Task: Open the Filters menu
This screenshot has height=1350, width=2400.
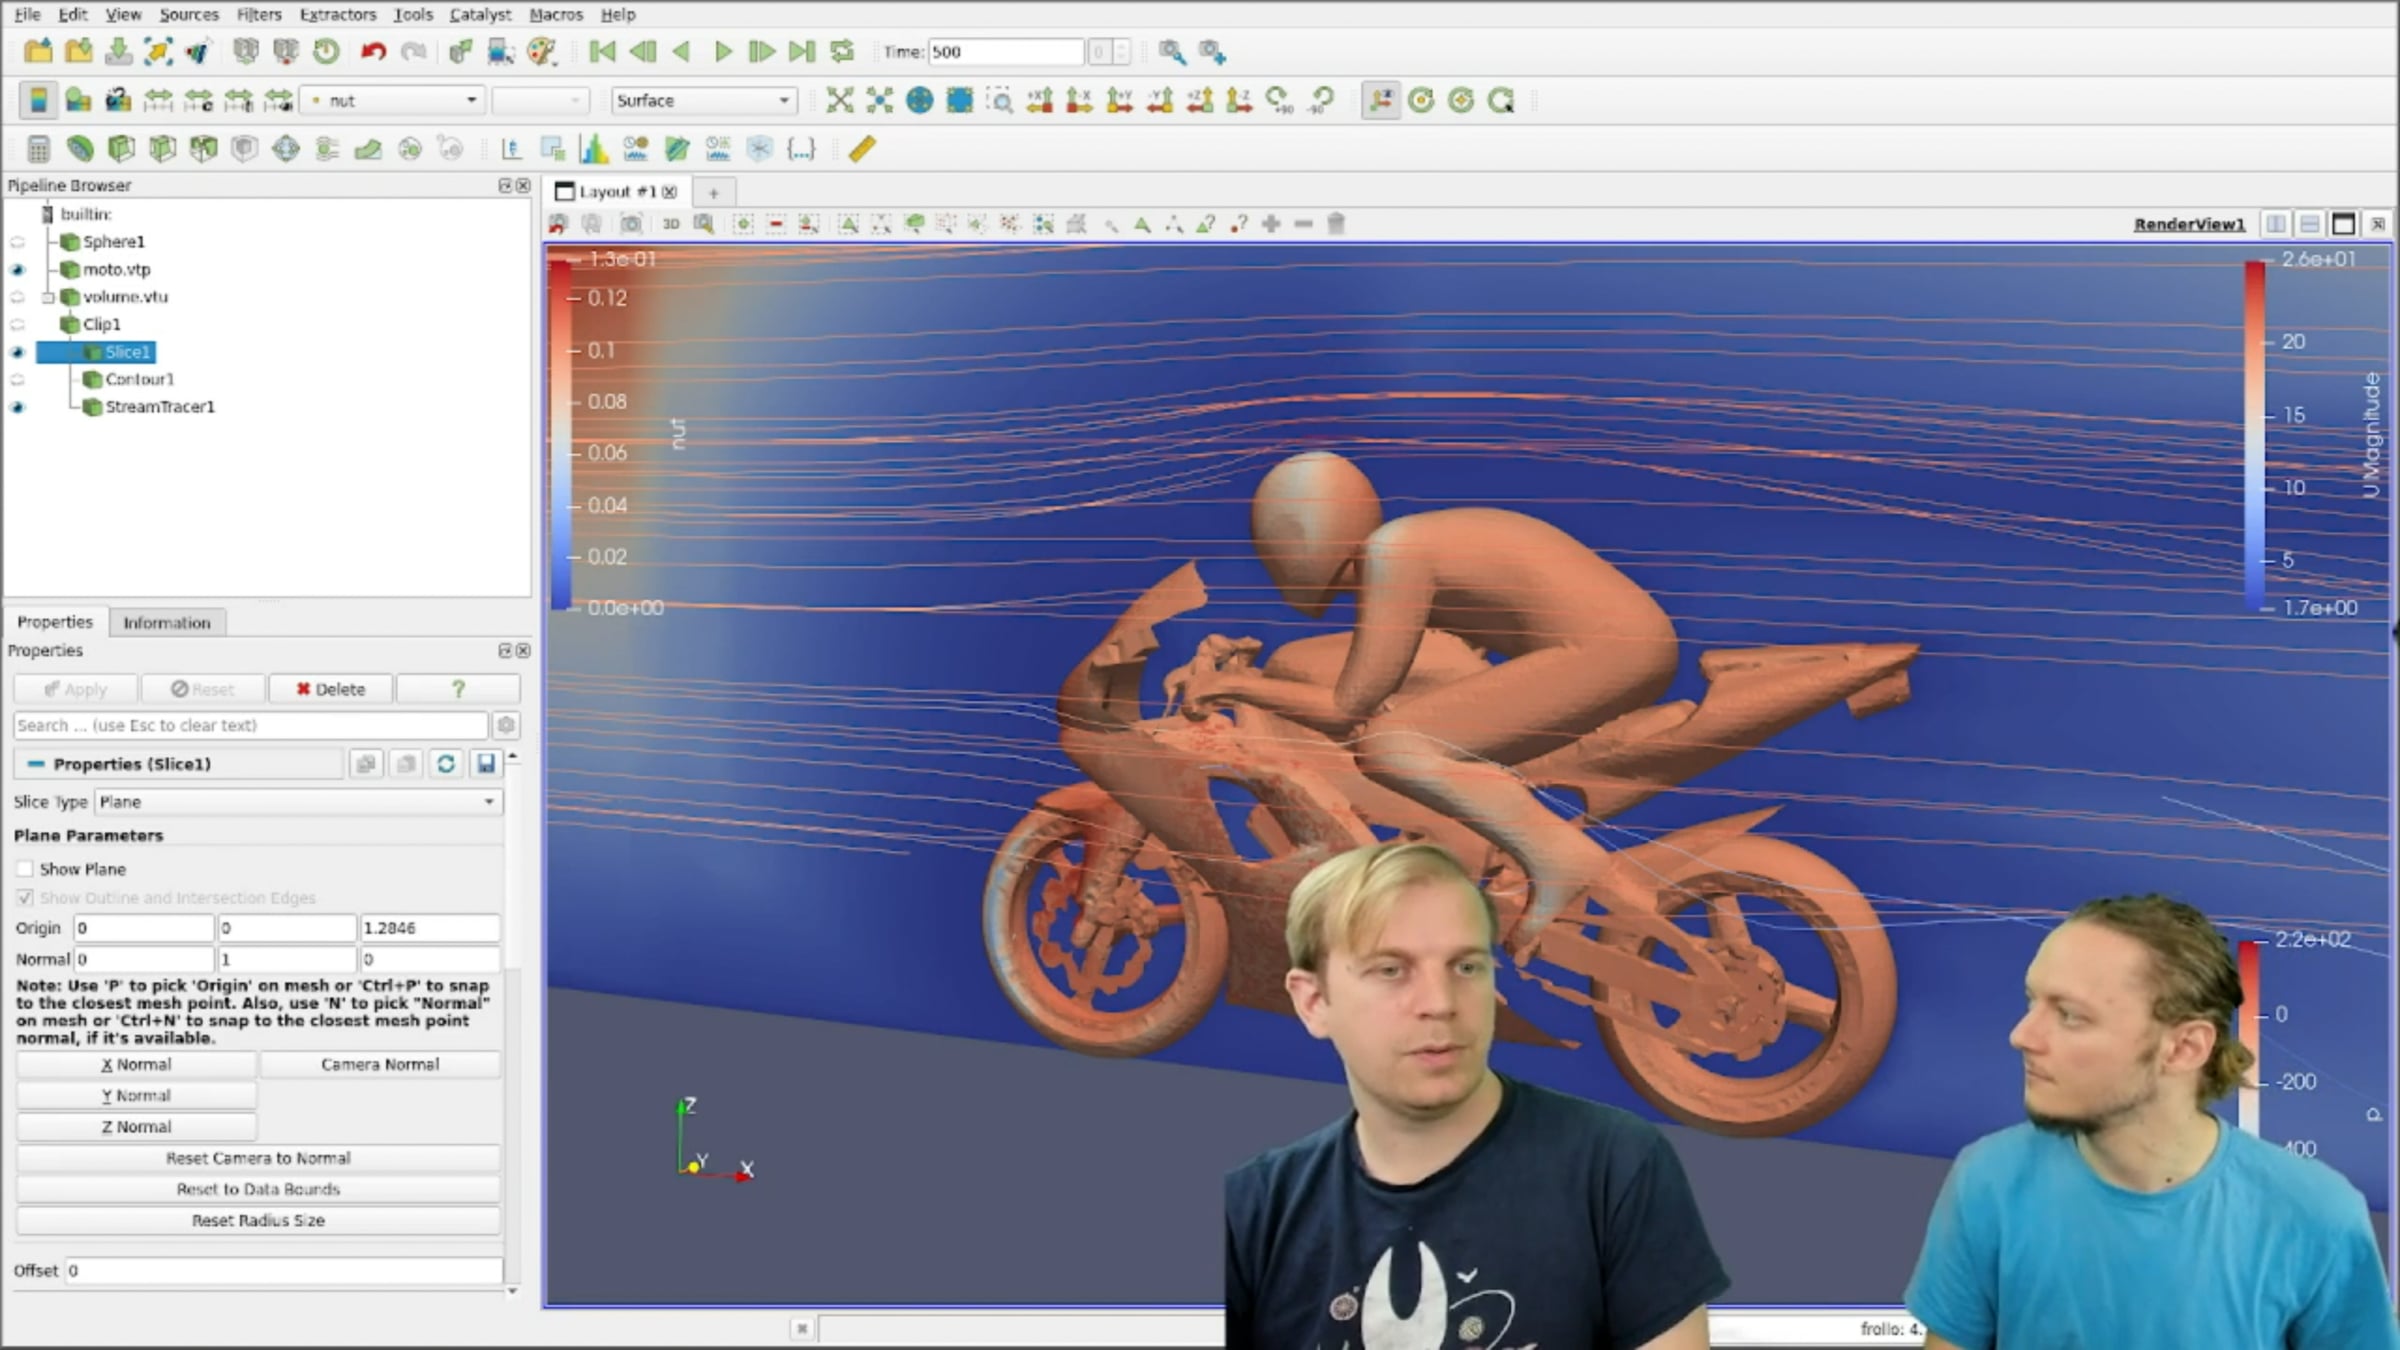Action: (259, 15)
